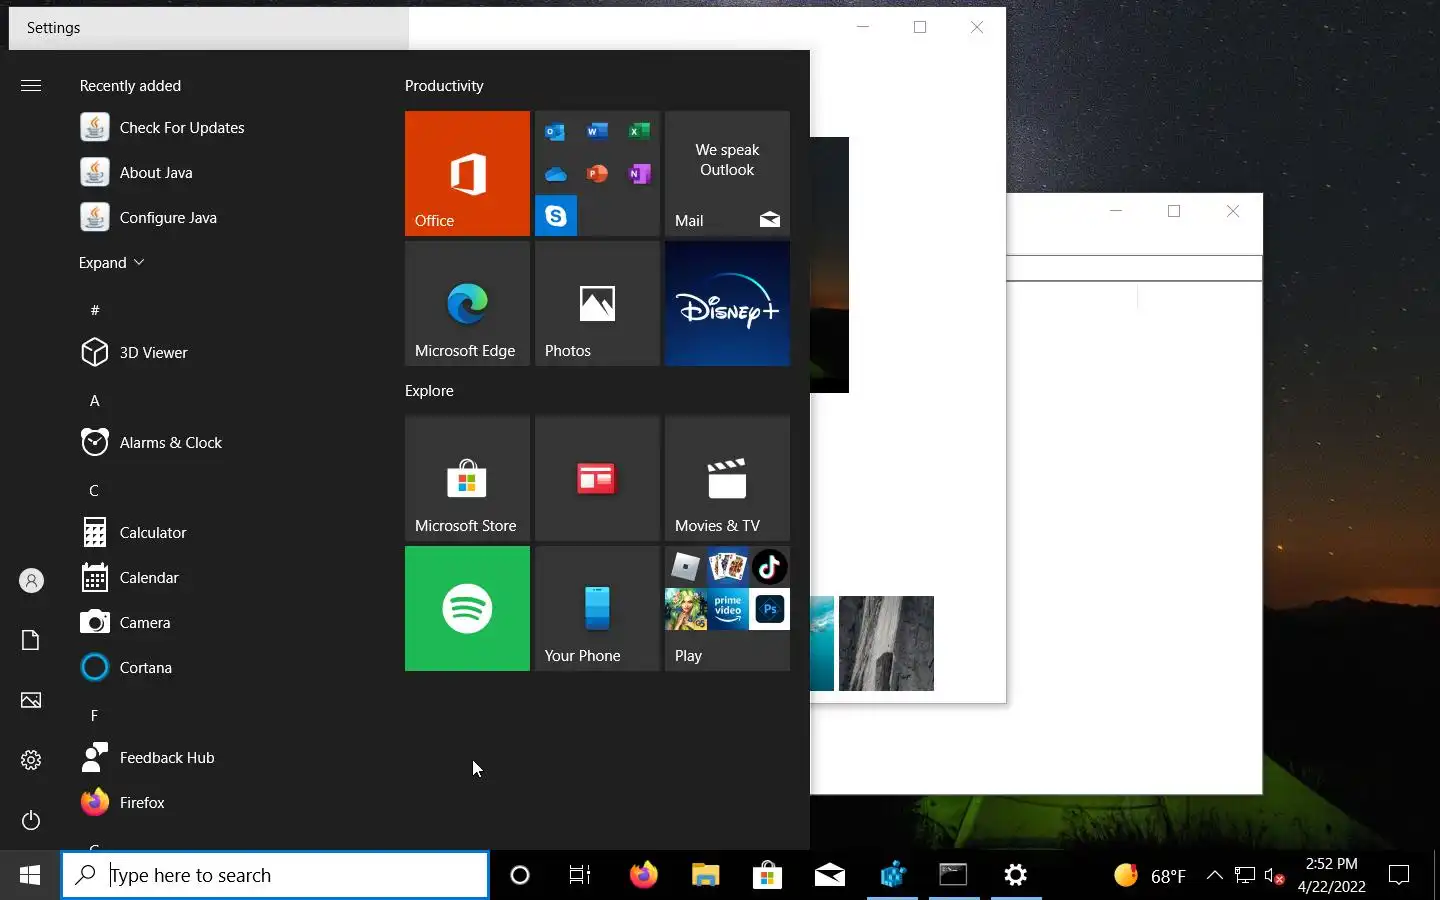Open Documents shortcut in Start sidebar
Image resolution: width=1440 pixels, height=900 pixels.
[x=31, y=640]
